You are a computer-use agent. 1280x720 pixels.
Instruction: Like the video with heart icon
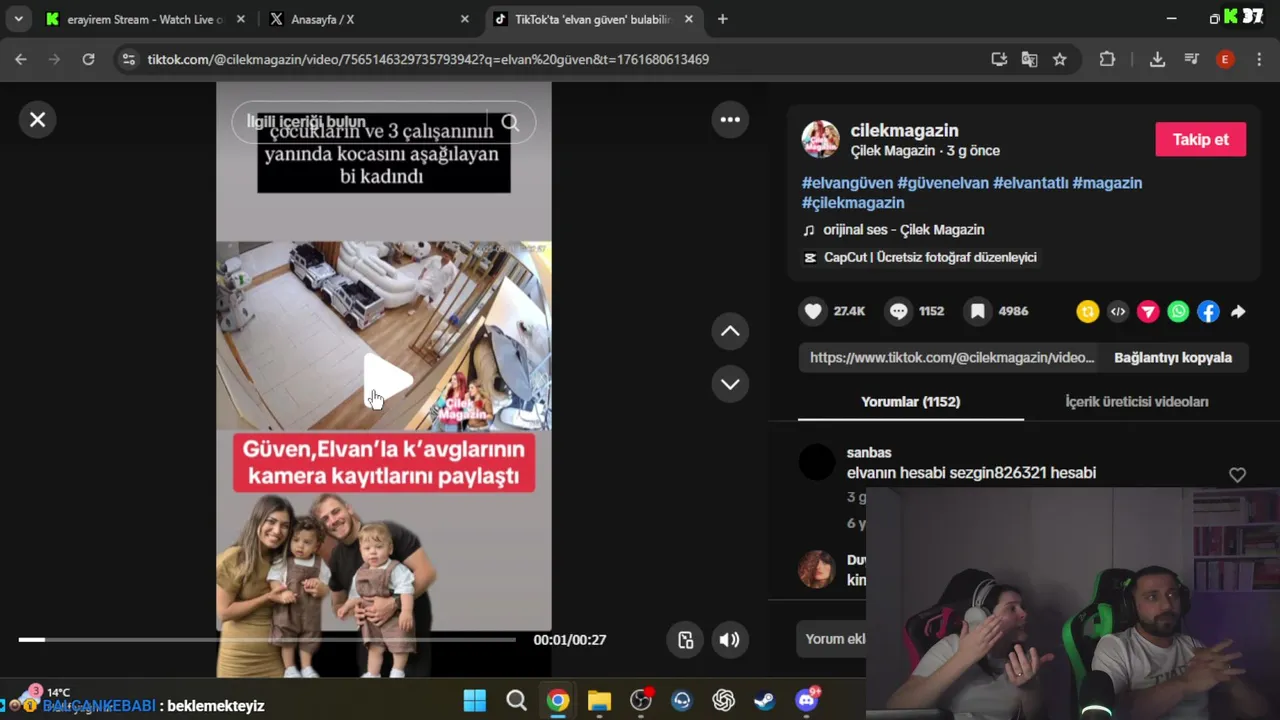(x=813, y=311)
